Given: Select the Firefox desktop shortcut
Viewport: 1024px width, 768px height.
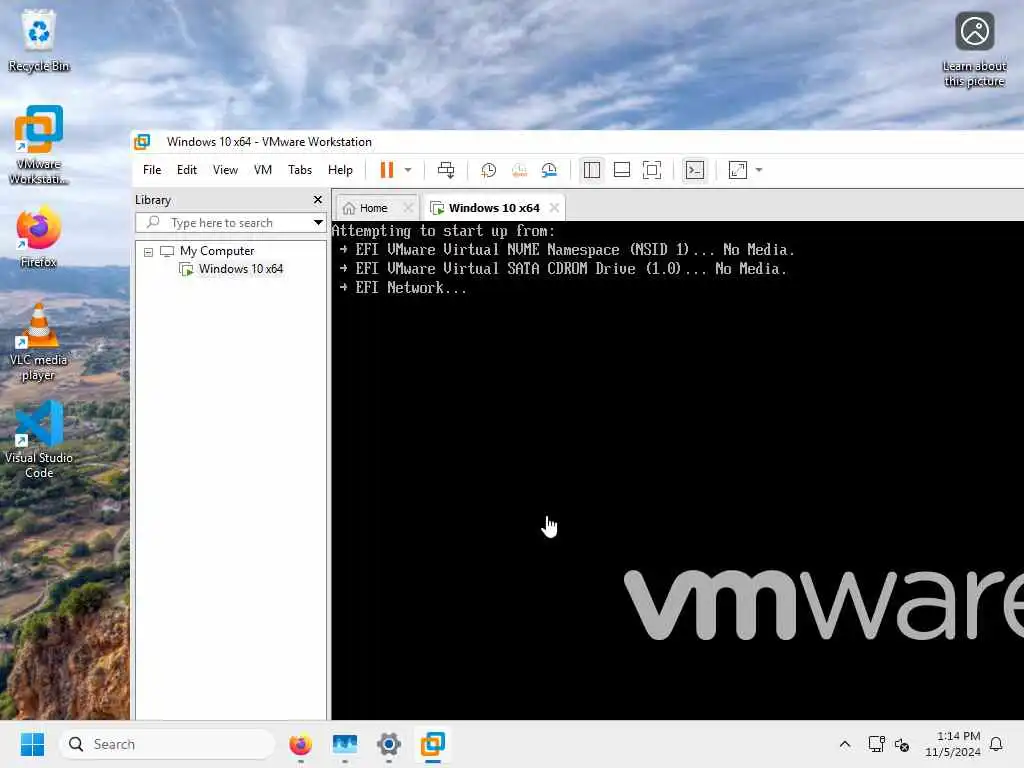Looking at the screenshot, I should [x=39, y=236].
